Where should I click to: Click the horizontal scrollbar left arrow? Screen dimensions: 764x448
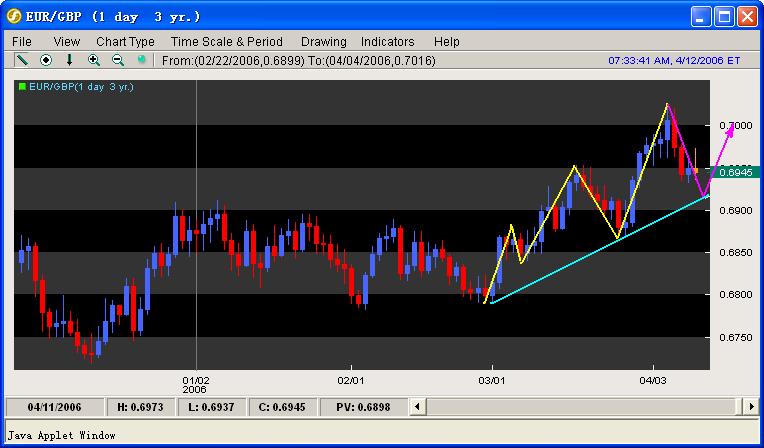click(x=417, y=406)
